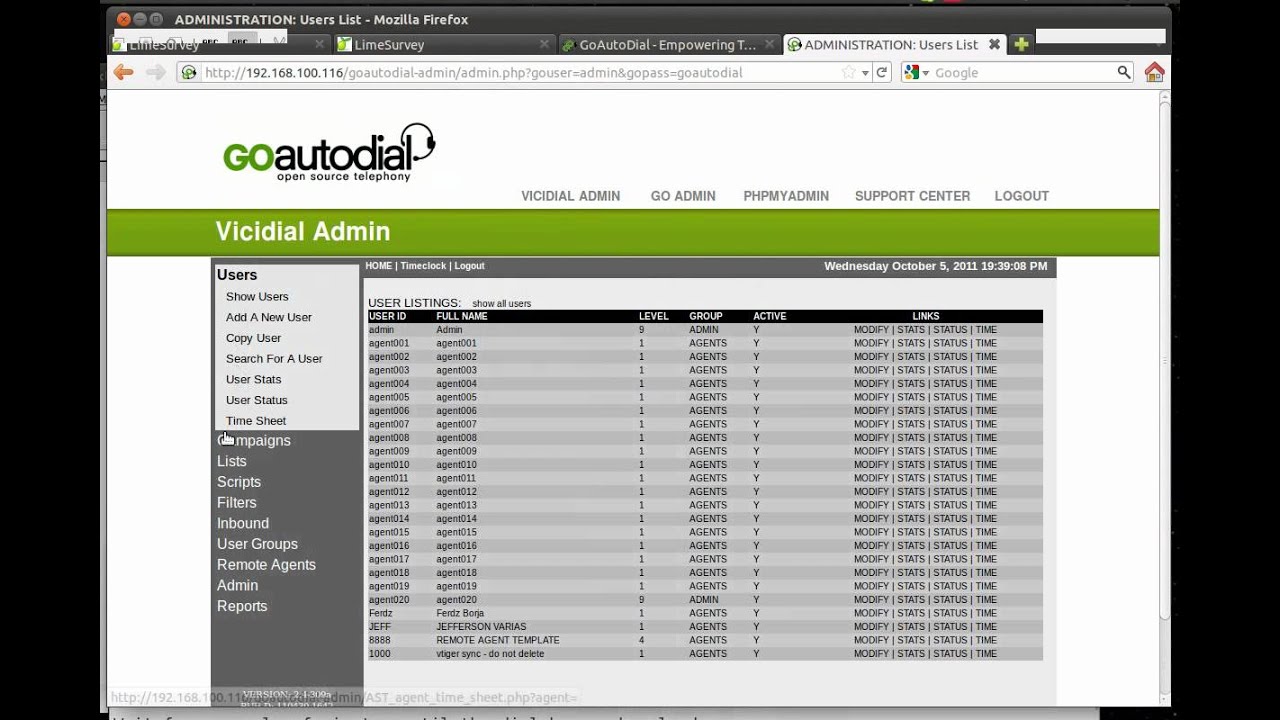Click the search magnifier icon

tap(1124, 72)
